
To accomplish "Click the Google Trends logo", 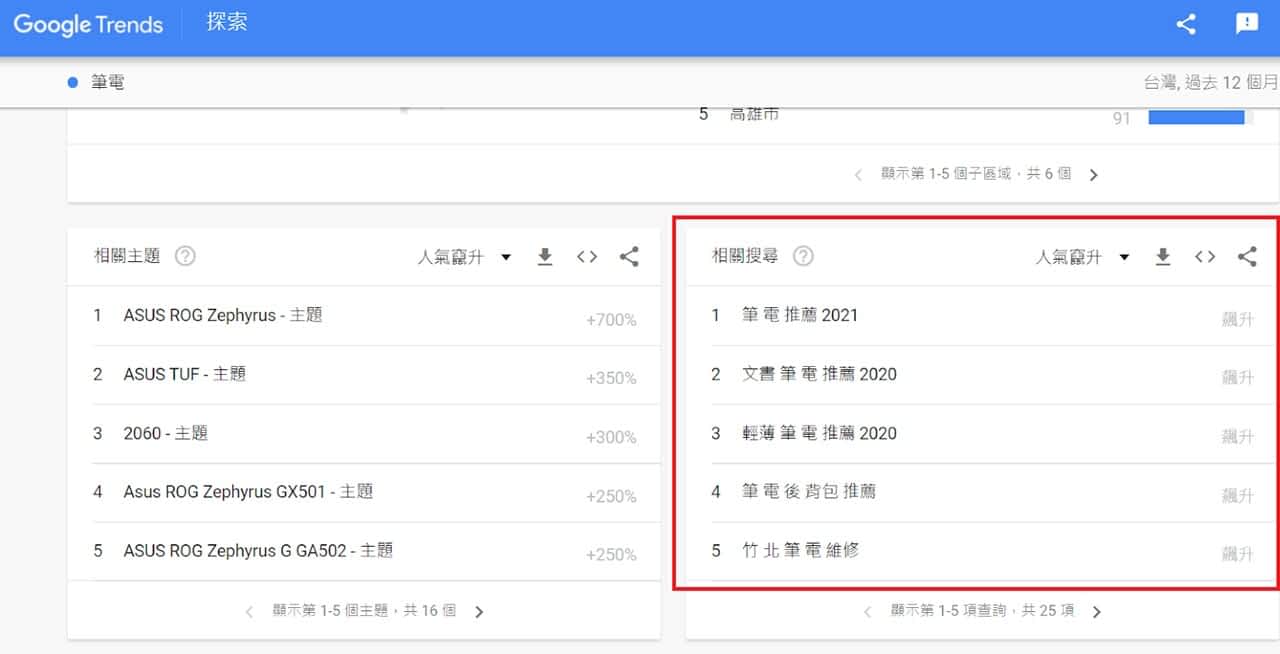I will tap(88, 25).
